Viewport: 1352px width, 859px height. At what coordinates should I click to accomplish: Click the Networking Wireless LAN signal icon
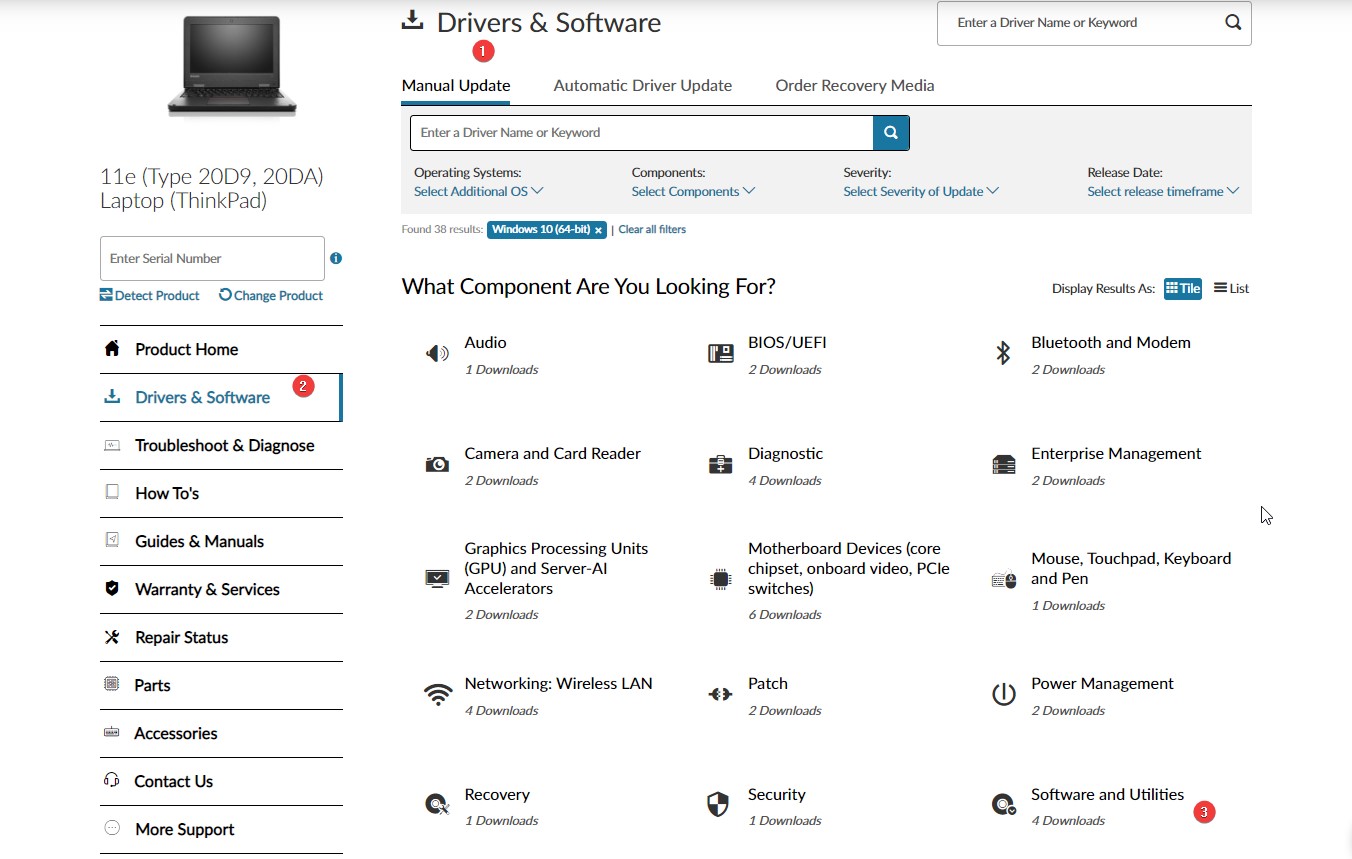tap(437, 694)
